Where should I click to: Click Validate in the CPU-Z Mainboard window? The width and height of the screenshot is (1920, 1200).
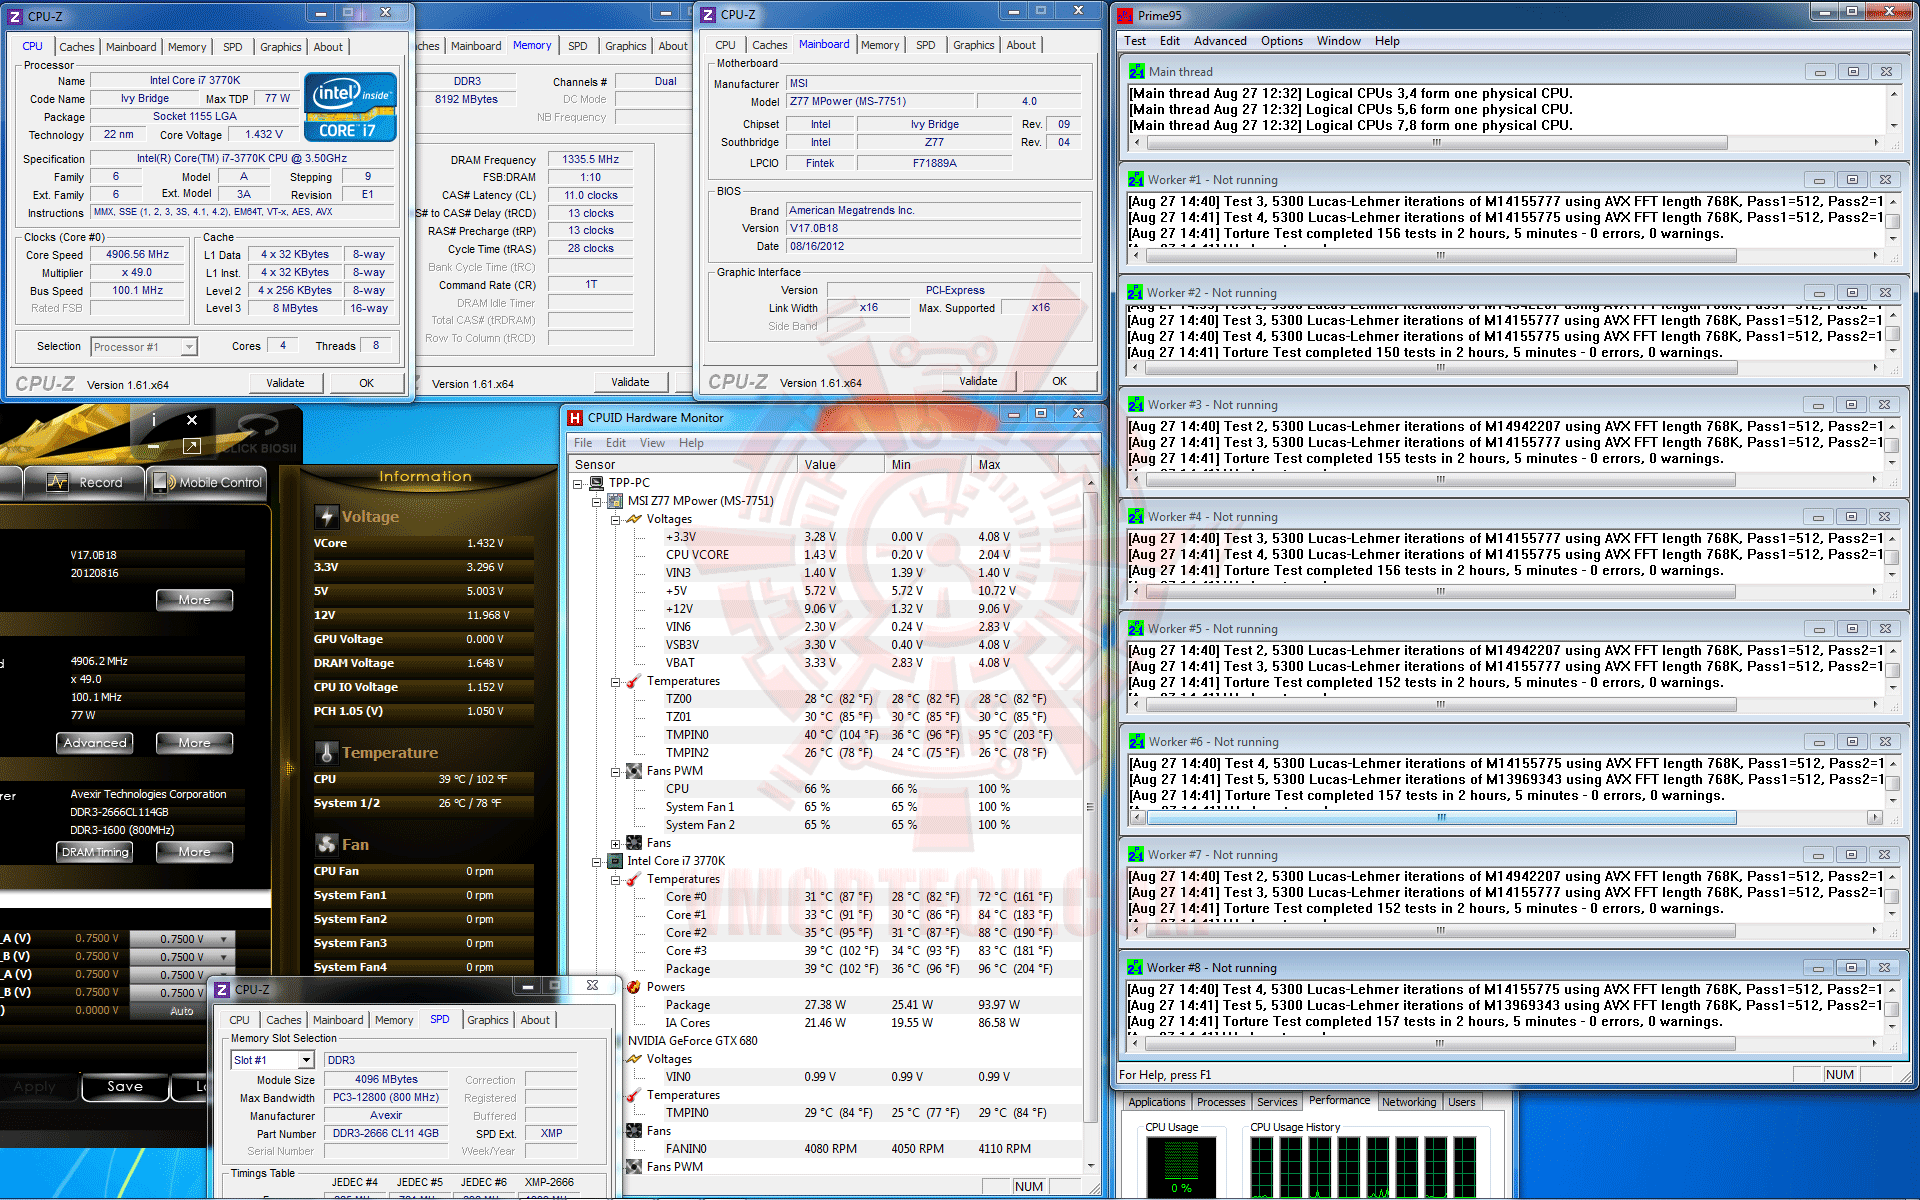pyautogui.click(x=977, y=381)
